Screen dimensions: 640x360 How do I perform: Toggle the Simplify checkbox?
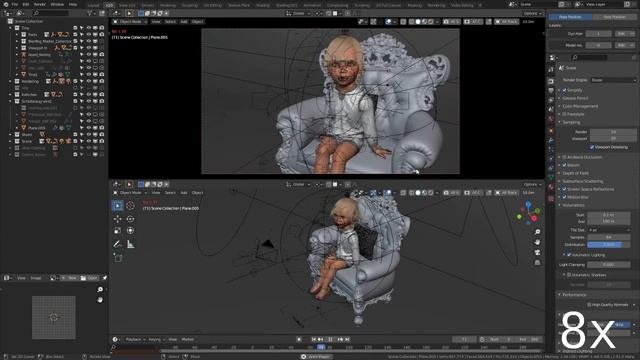564,90
